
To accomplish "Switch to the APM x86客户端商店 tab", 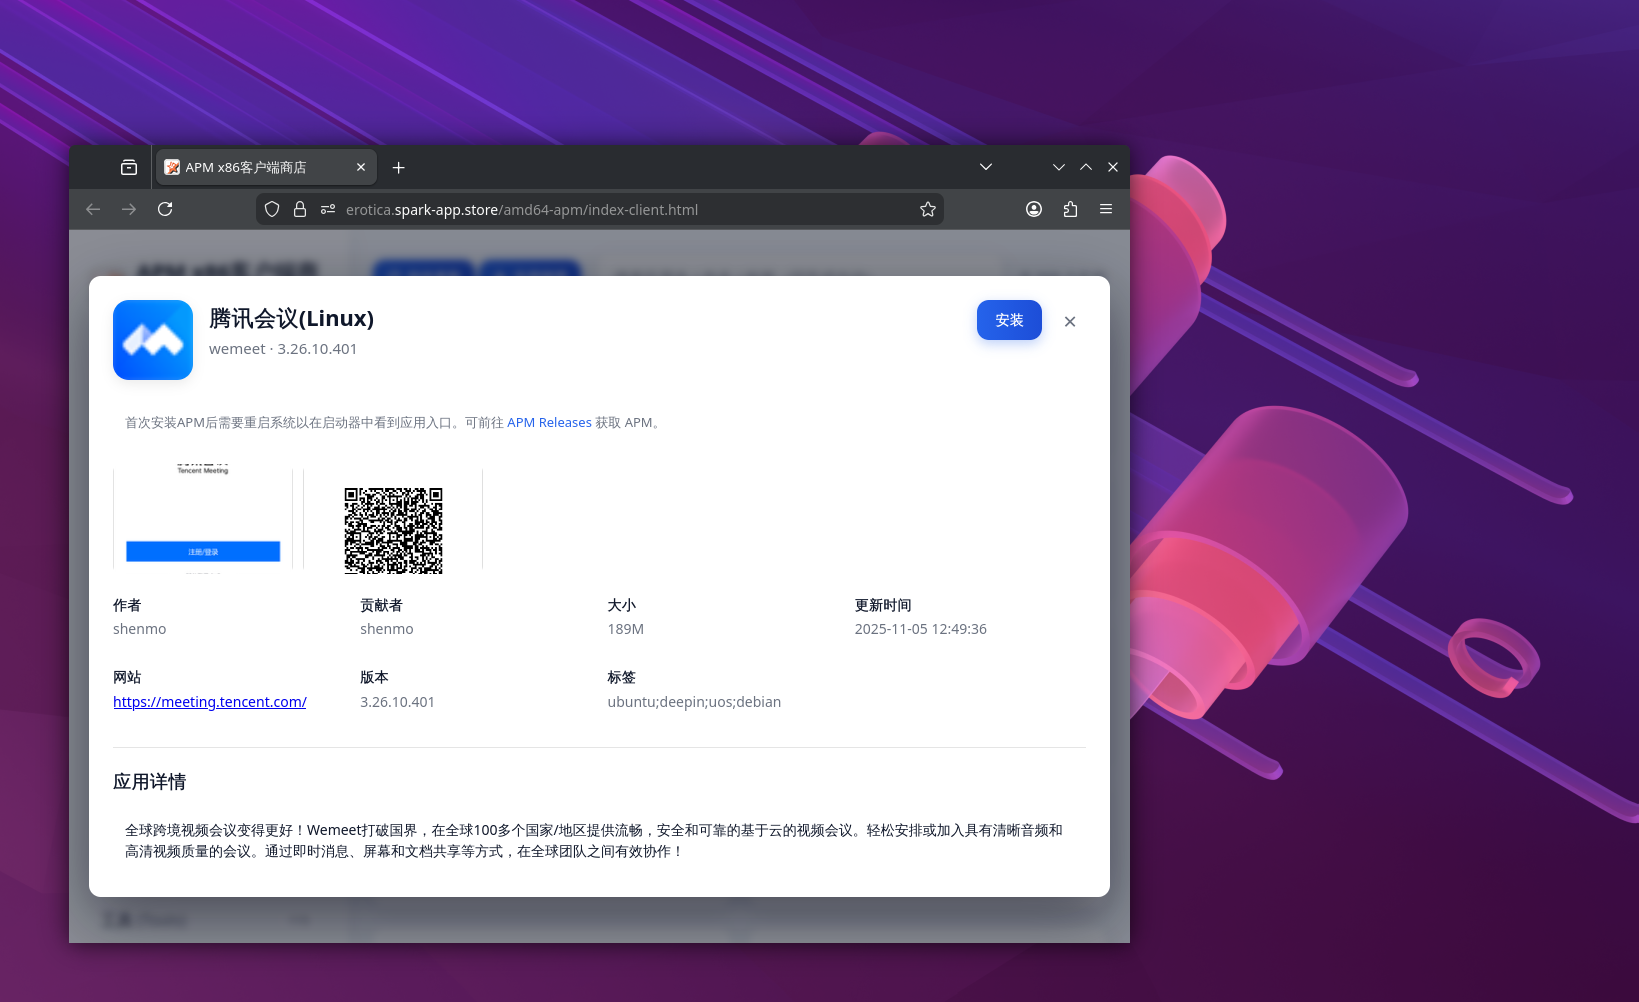I will pyautogui.click(x=266, y=167).
